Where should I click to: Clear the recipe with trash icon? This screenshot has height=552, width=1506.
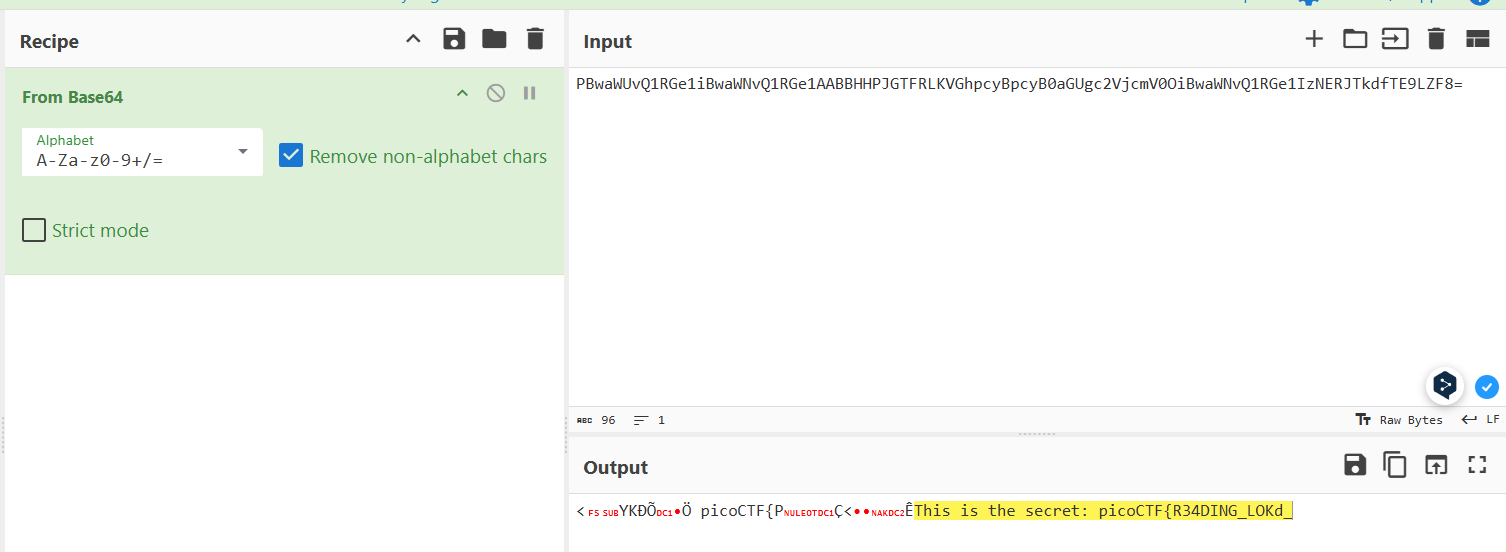[x=535, y=40]
